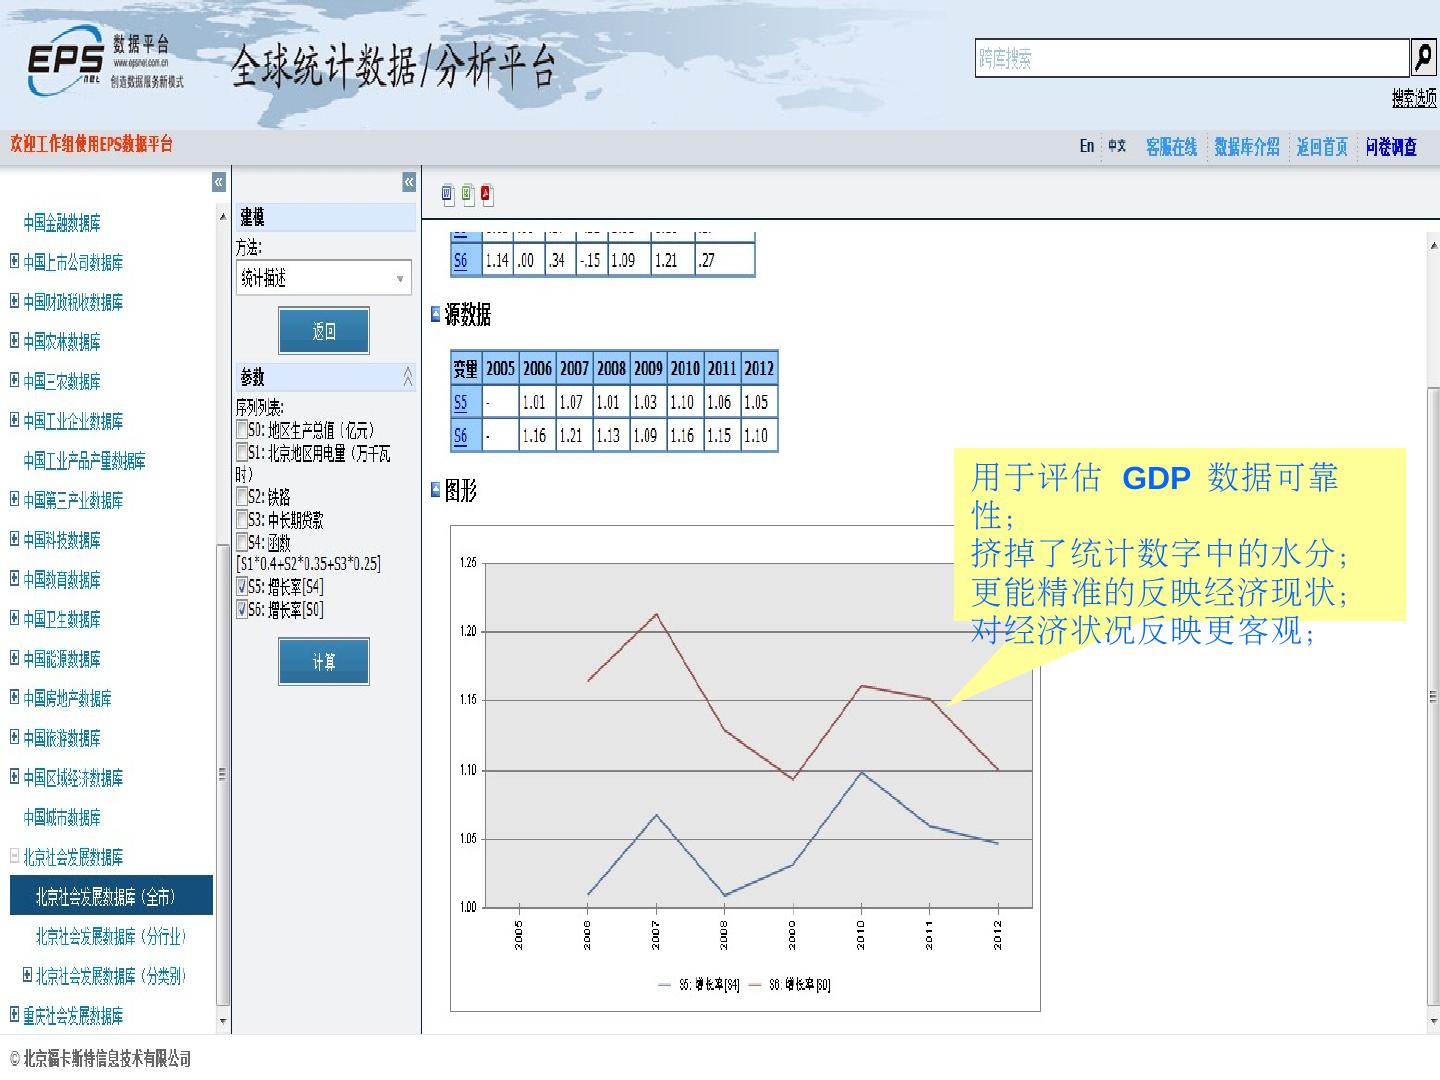Click the 计算 calculate button

pyautogui.click(x=324, y=661)
